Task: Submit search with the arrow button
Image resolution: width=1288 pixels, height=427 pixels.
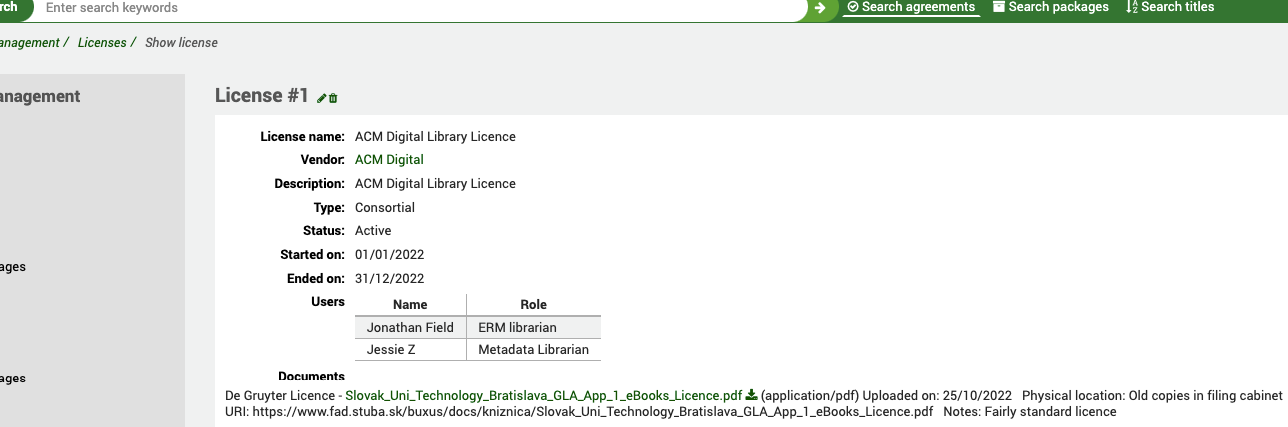Action: point(820,8)
